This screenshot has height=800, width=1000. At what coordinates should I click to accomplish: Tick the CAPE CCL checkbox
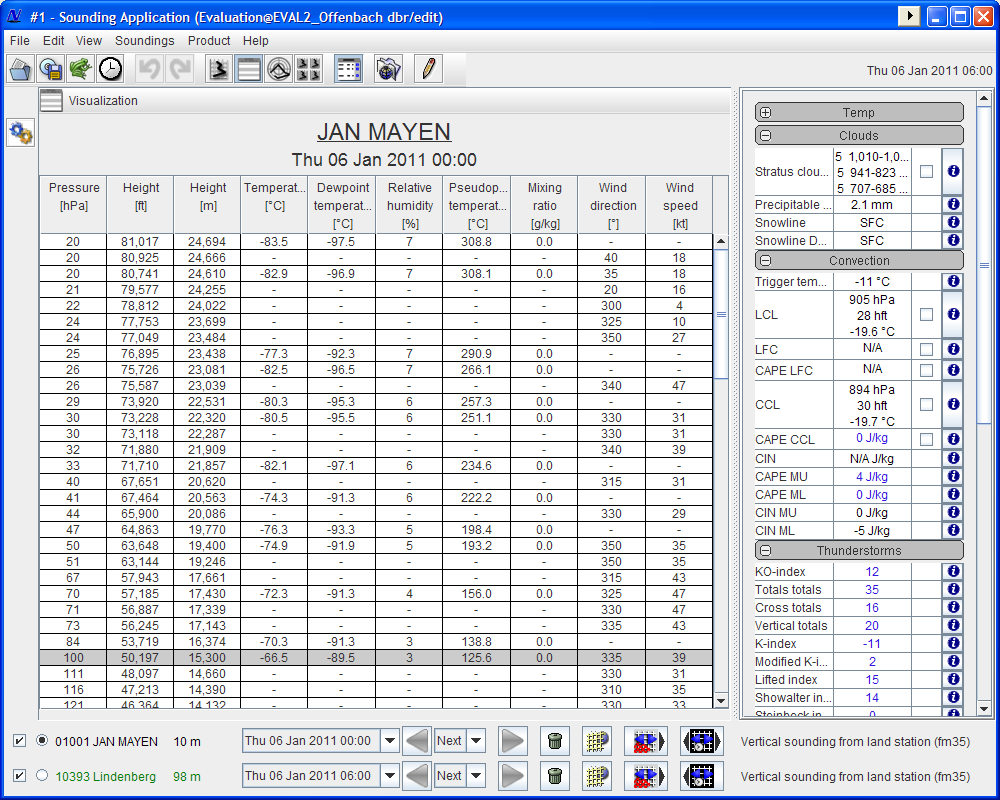927,439
